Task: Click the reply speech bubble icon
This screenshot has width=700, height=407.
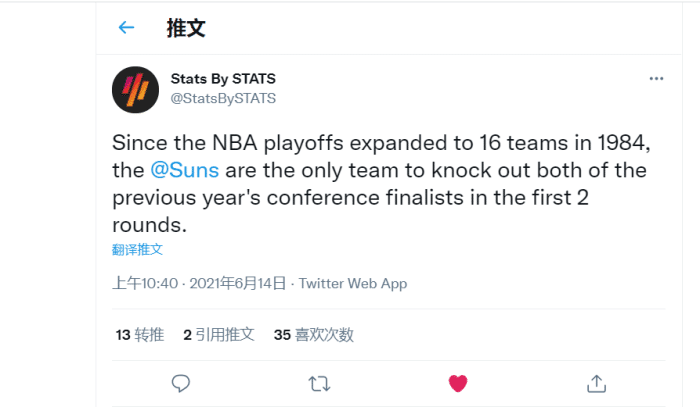Action: coord(181,383)
